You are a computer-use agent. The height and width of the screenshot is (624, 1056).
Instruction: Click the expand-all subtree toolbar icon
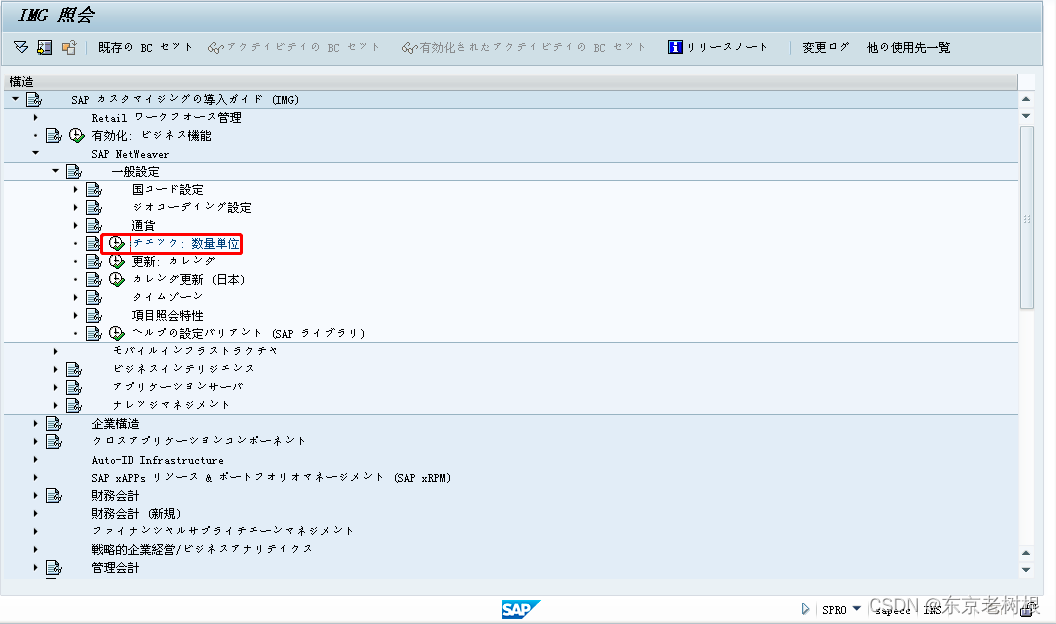click(x=21, y=47)
